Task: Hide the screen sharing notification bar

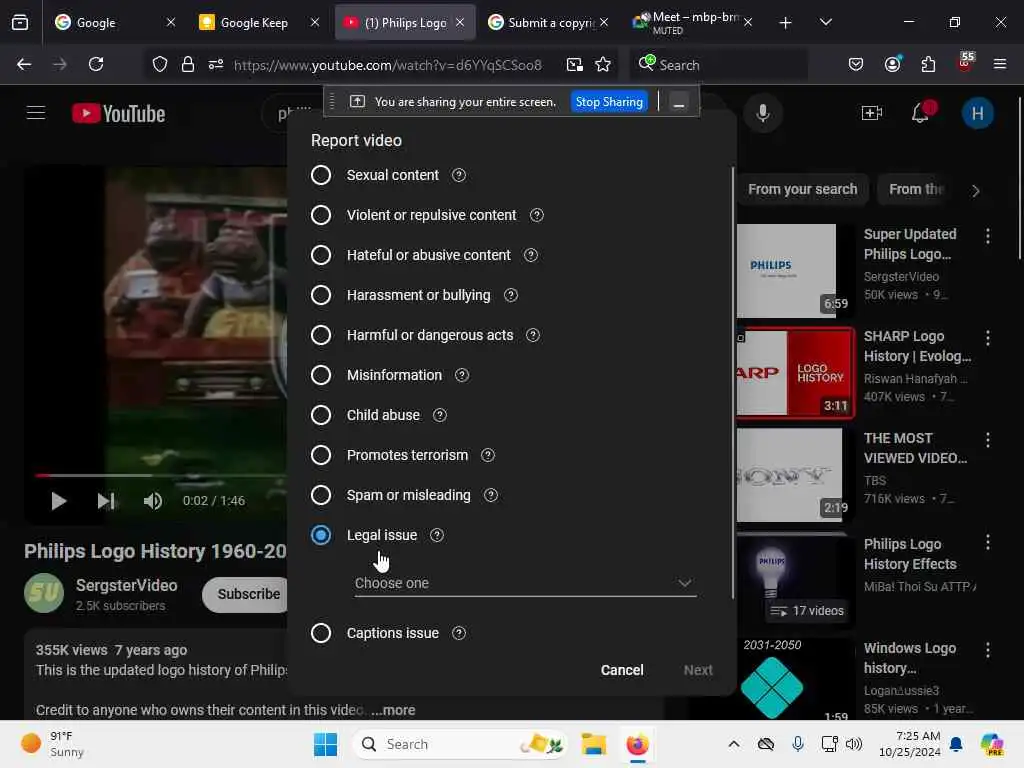Action: point(679,103)
